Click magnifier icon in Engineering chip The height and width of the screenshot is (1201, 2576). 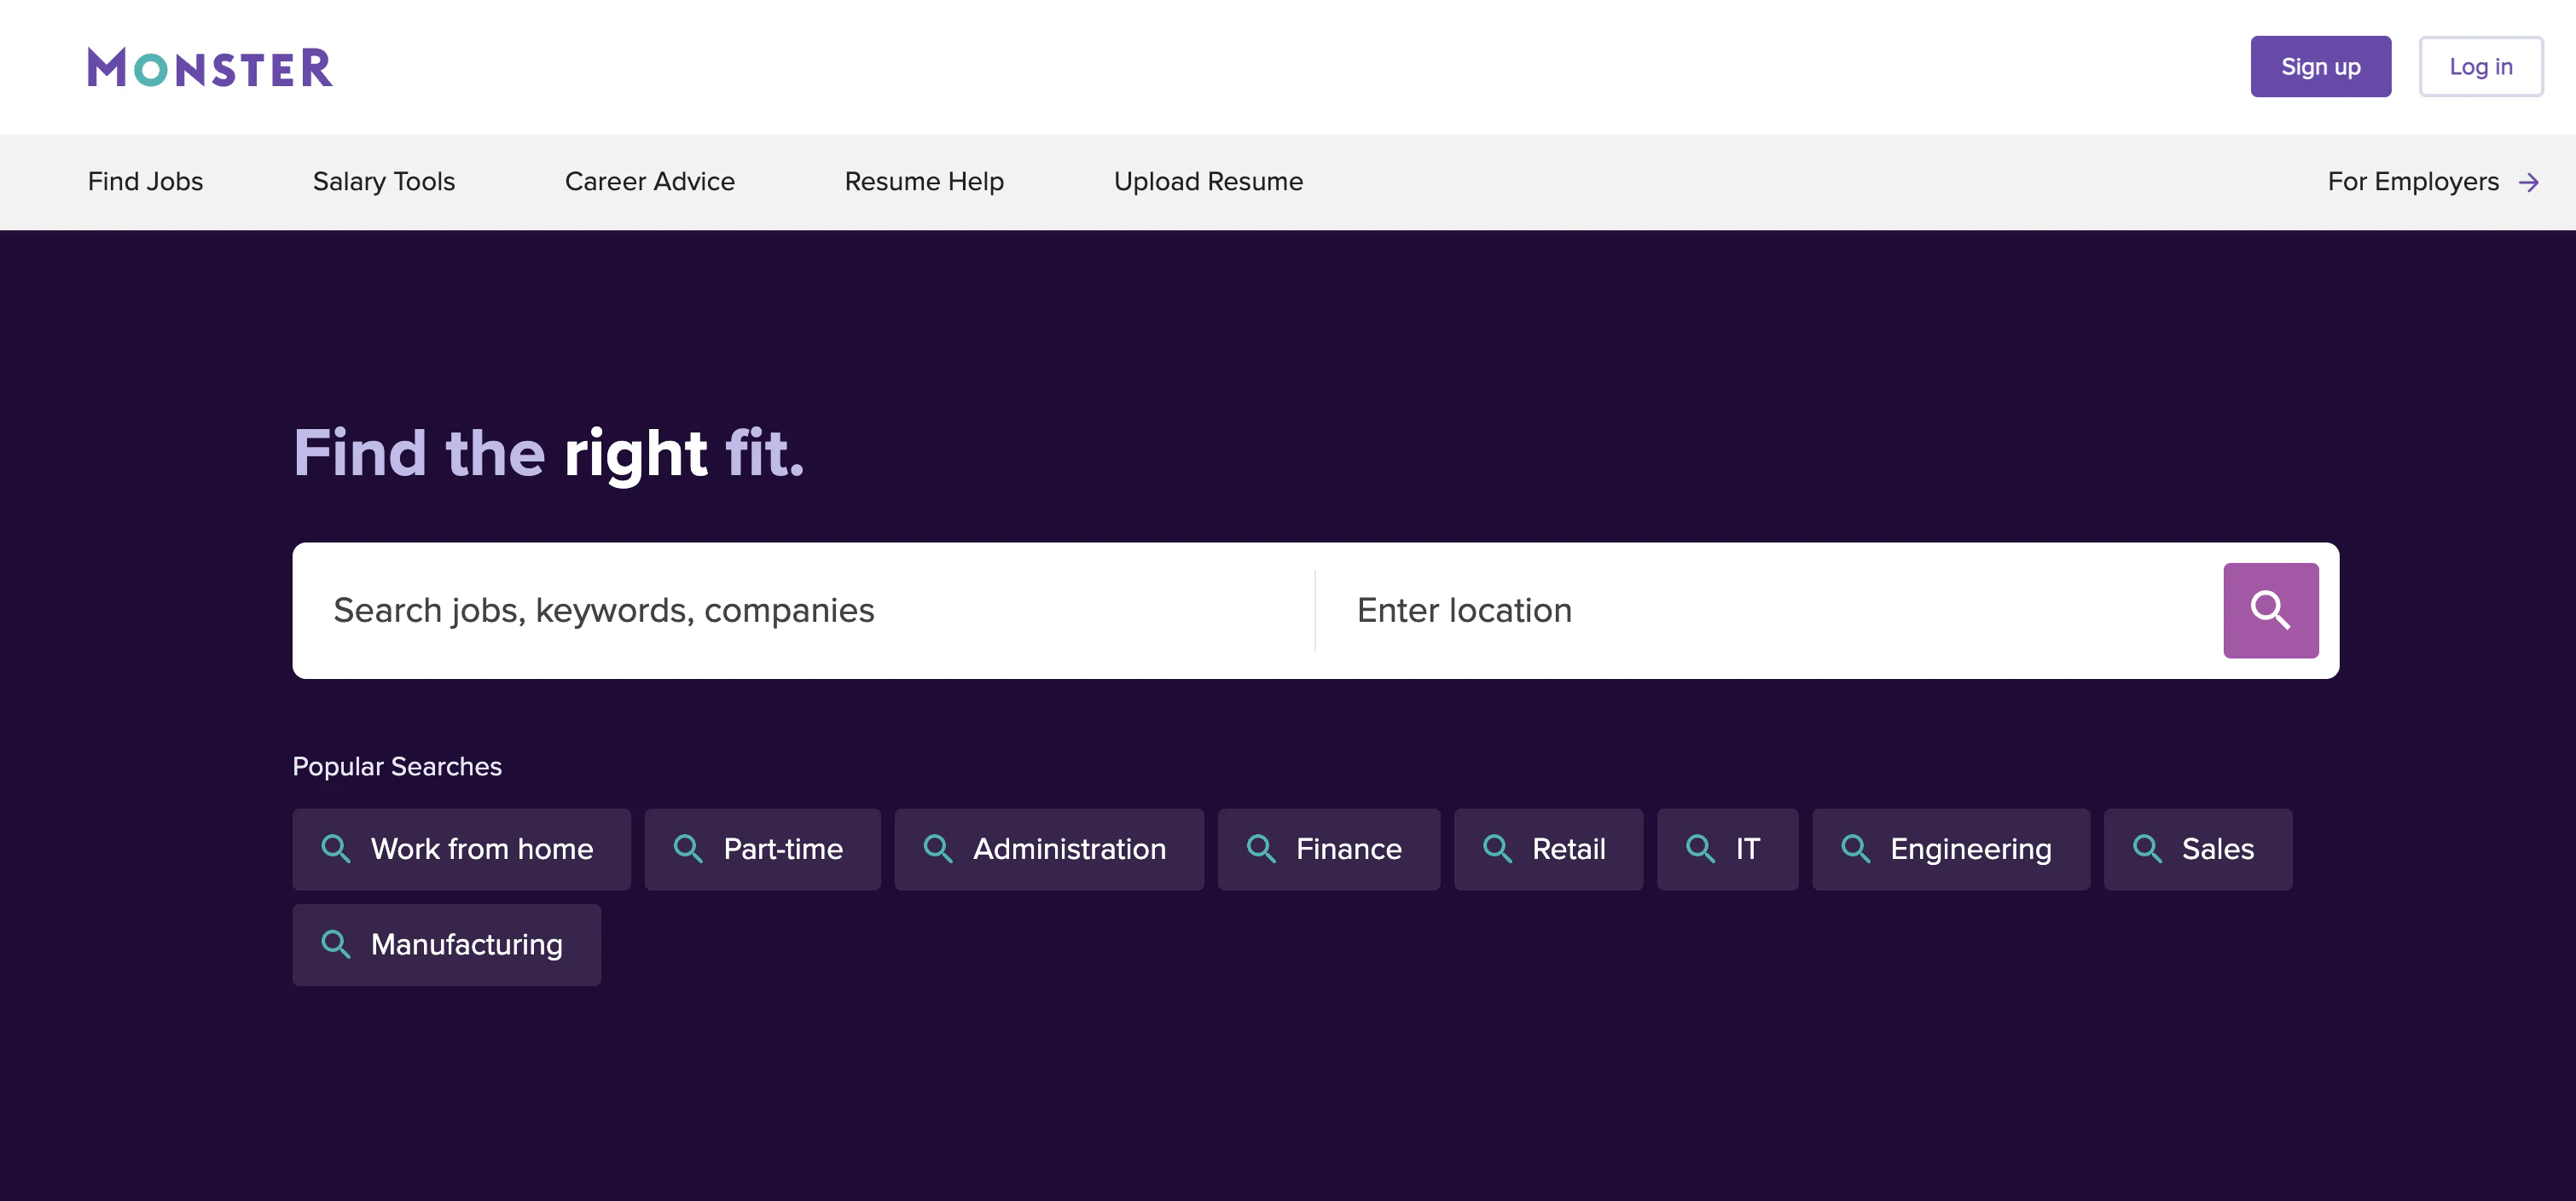click(1855, 849)
